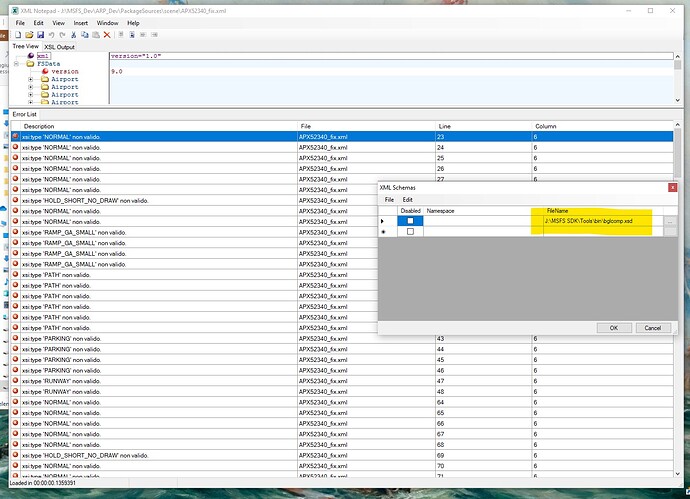This screenshot has width=690, height=499.
Task: Sort errors by the File column header
Action: (x=366, y=126)
